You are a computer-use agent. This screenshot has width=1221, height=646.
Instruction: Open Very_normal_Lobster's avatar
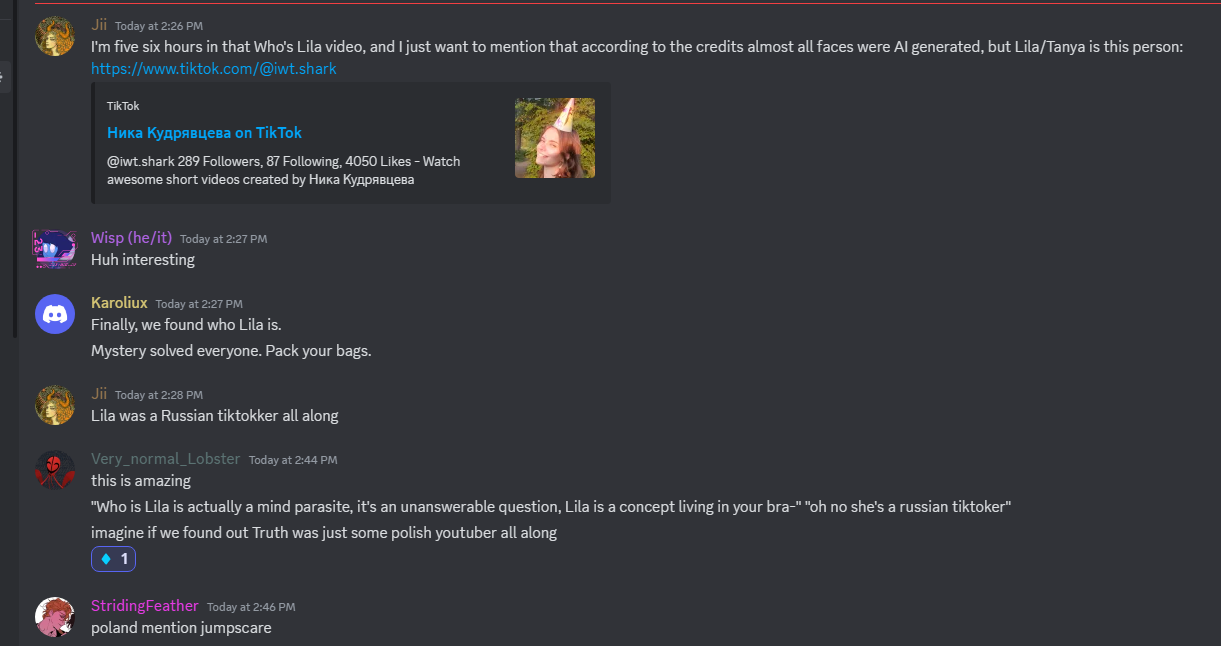coord(55,470)
